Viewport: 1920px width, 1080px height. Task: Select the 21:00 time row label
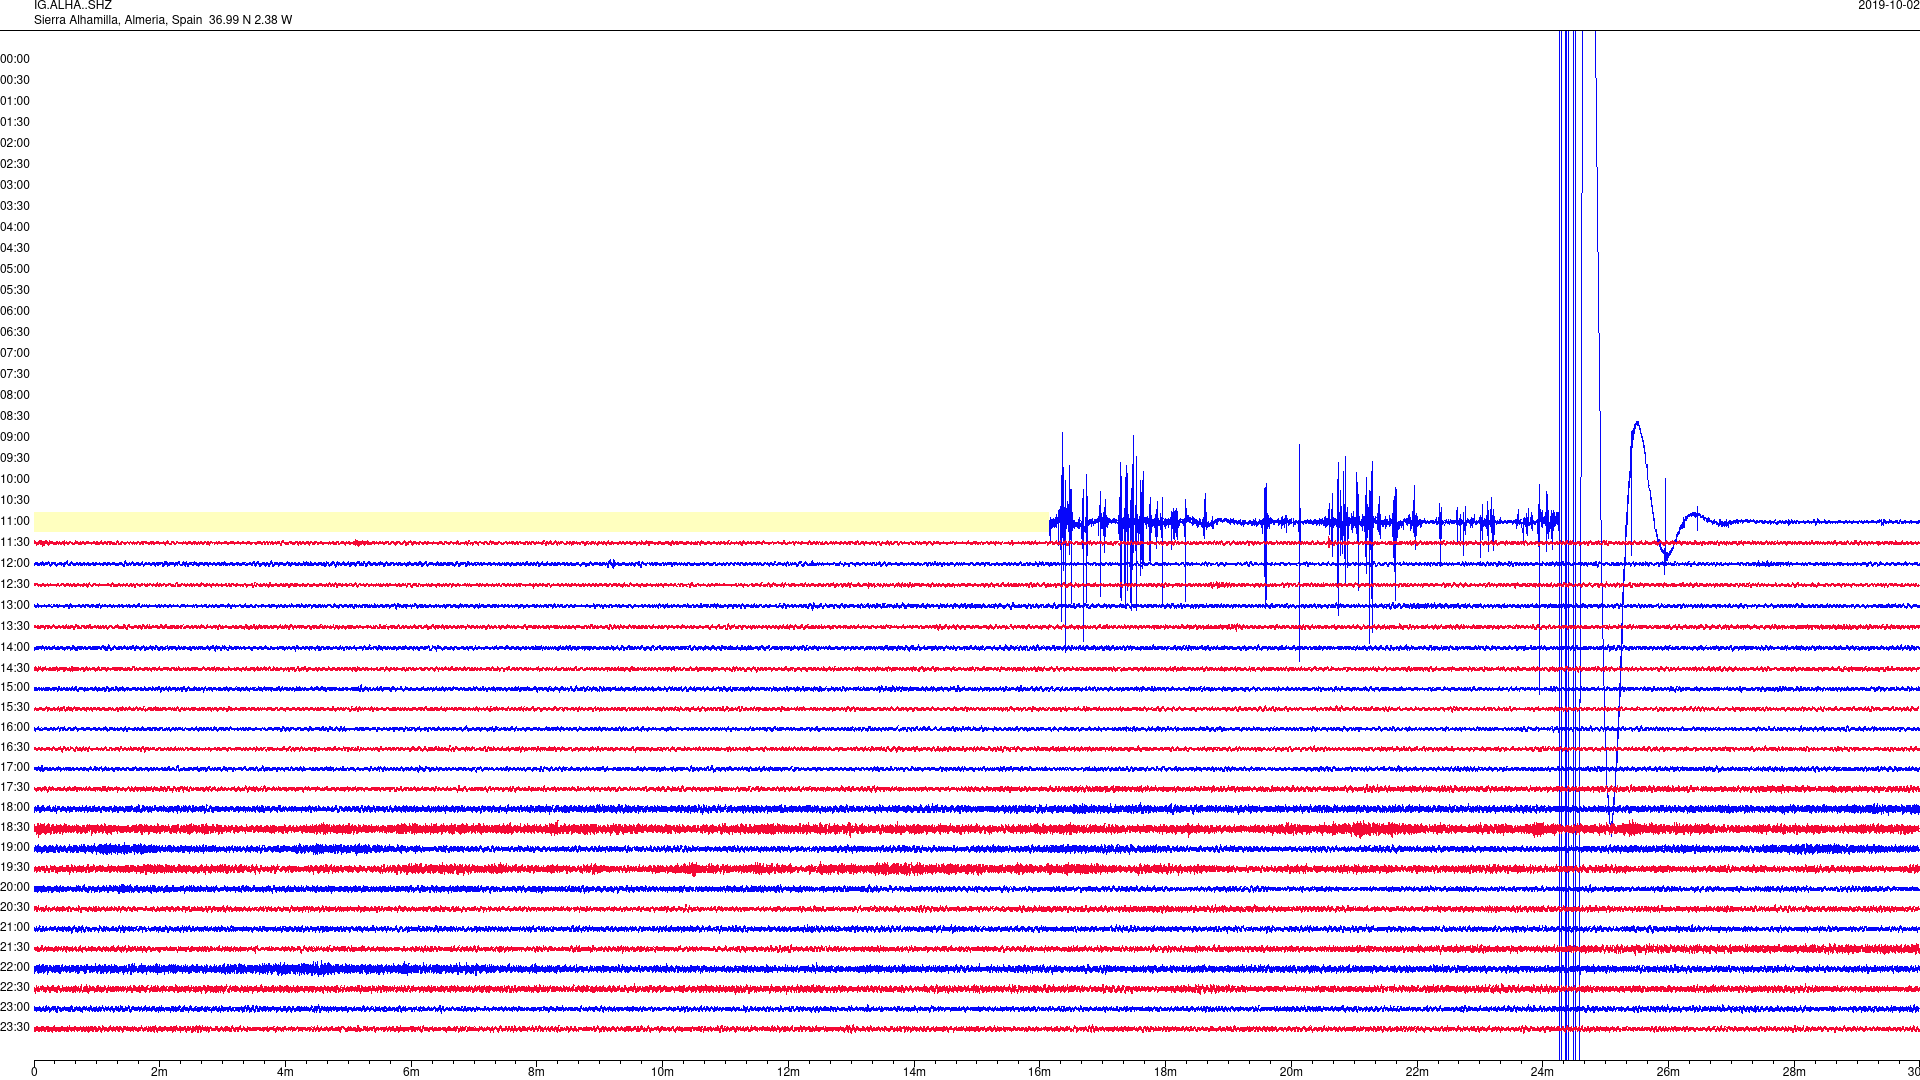point(15,927)
